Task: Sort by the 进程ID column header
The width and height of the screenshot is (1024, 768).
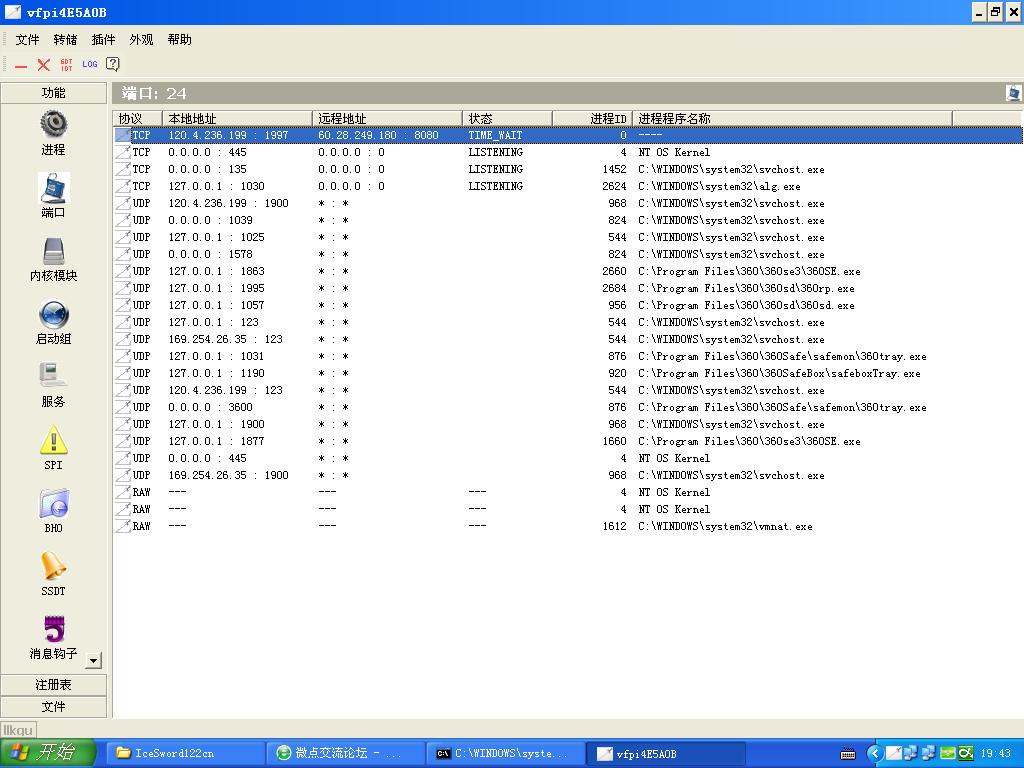Action: [x=592, y=118]
